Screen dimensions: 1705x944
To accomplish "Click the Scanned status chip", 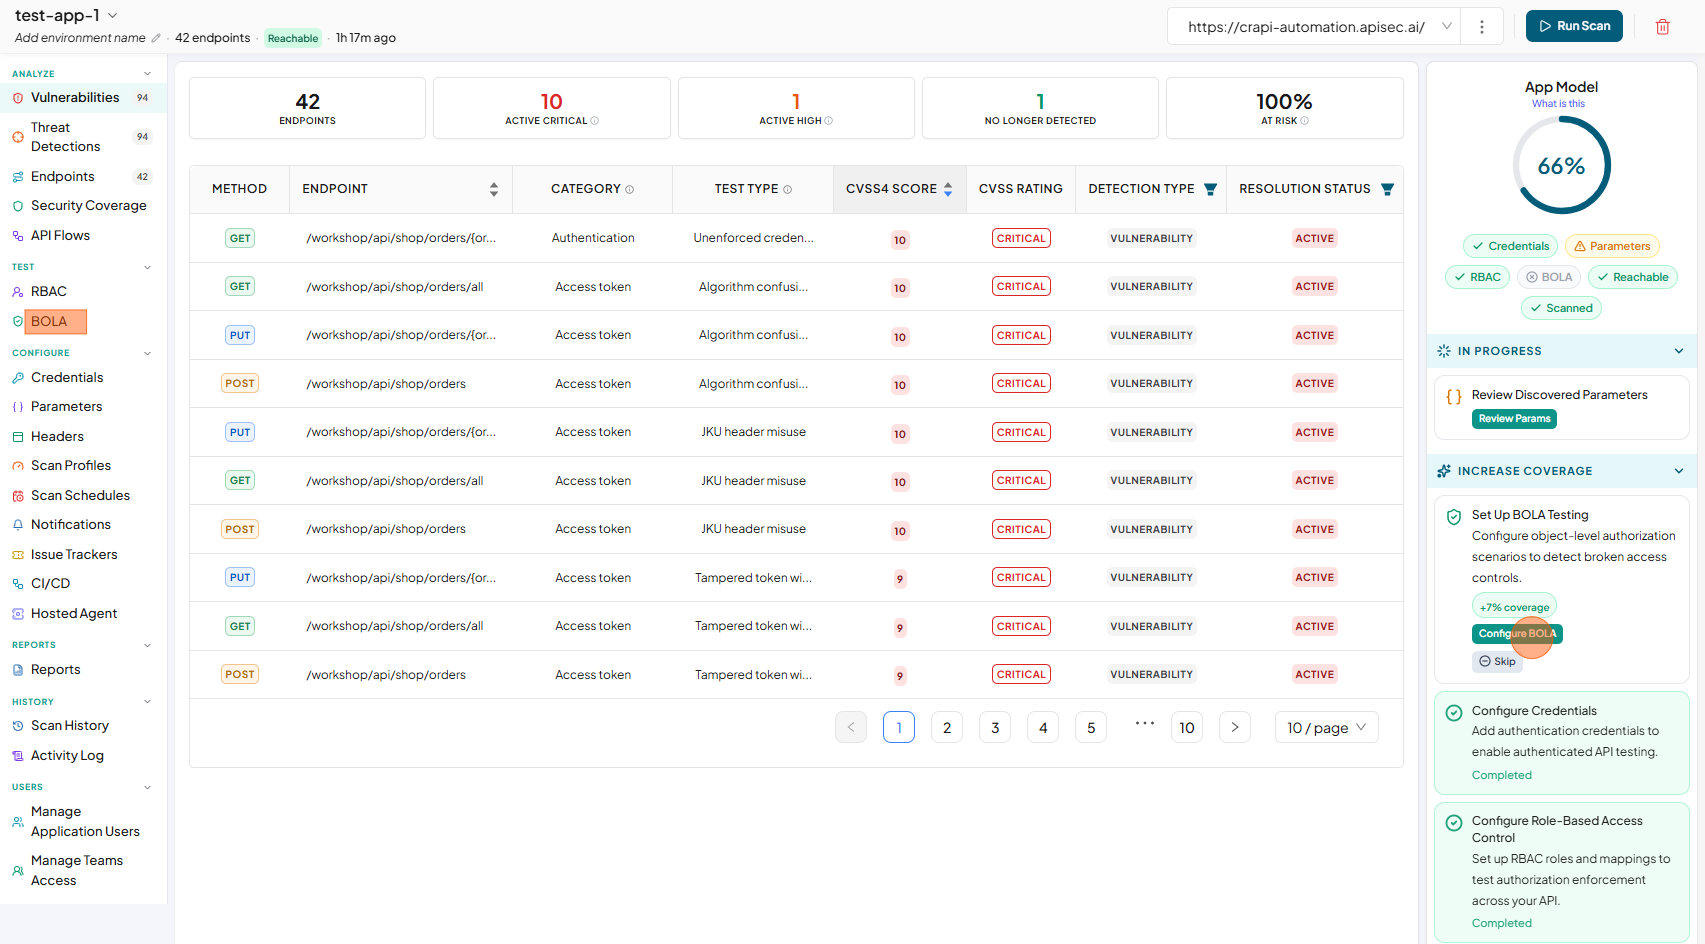I will (1561, 308).
